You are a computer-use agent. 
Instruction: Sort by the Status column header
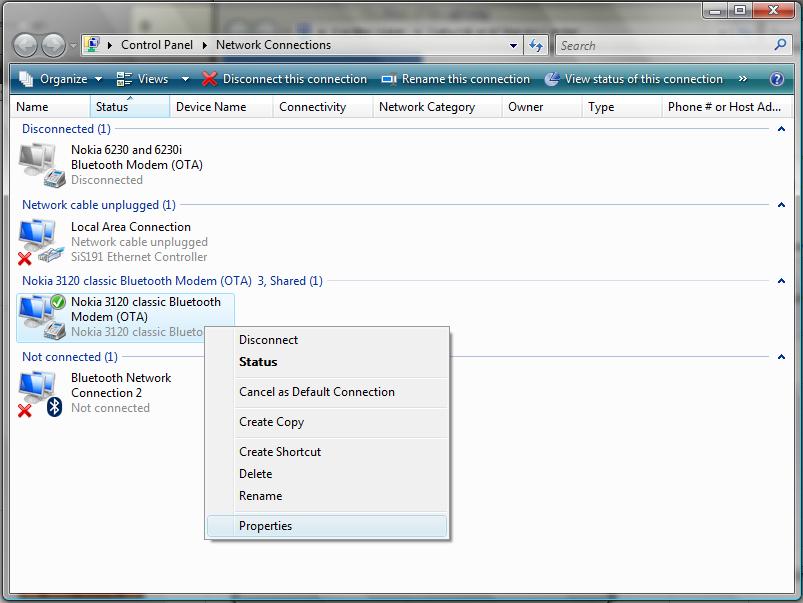130,107
